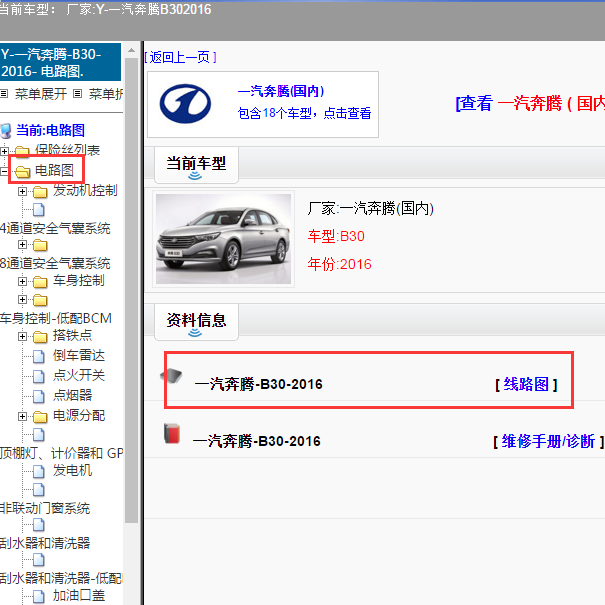
Task: Select the 倒车雷达 tree item
Action: (x=79, y=355)
